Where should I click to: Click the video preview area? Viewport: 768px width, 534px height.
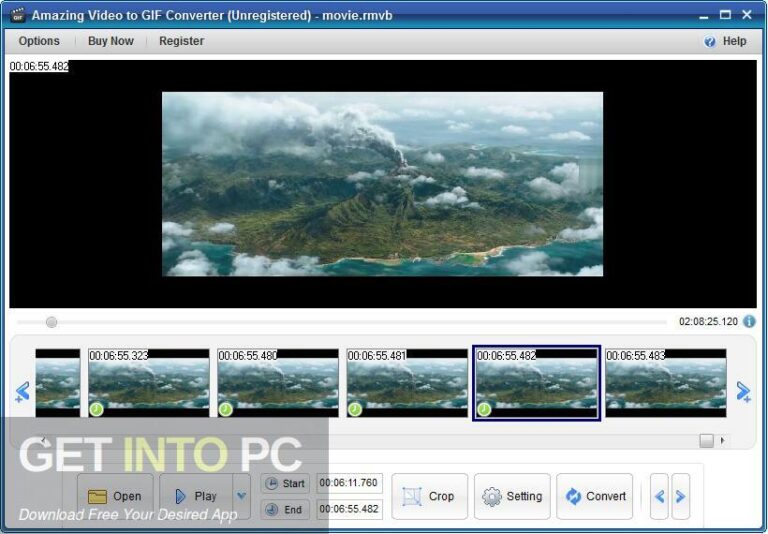(383, 184)
